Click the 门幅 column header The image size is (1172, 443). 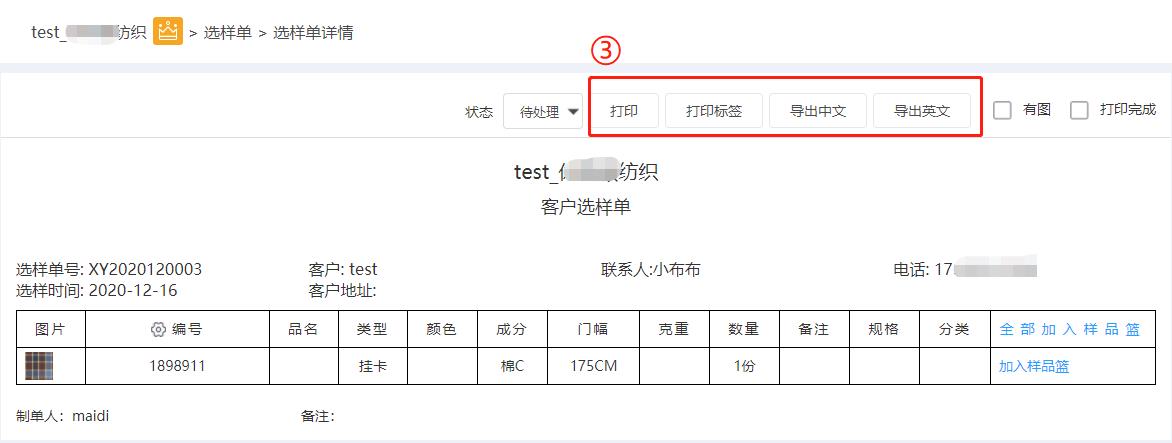tap(593, 329)
